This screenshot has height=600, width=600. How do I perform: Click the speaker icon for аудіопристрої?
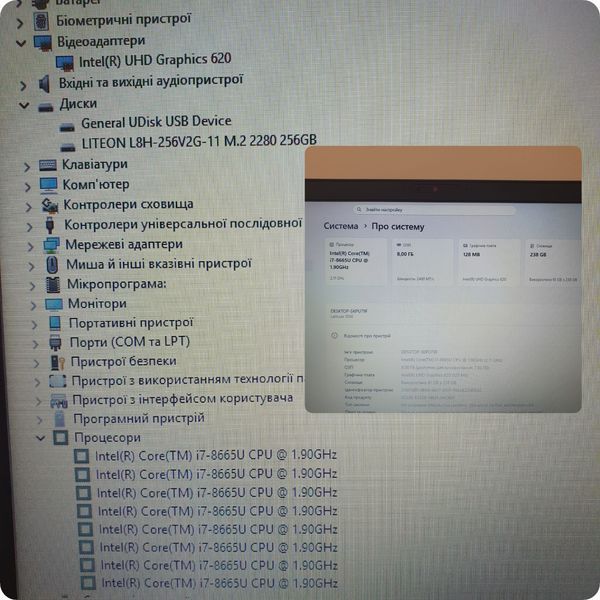click(44, 84)
